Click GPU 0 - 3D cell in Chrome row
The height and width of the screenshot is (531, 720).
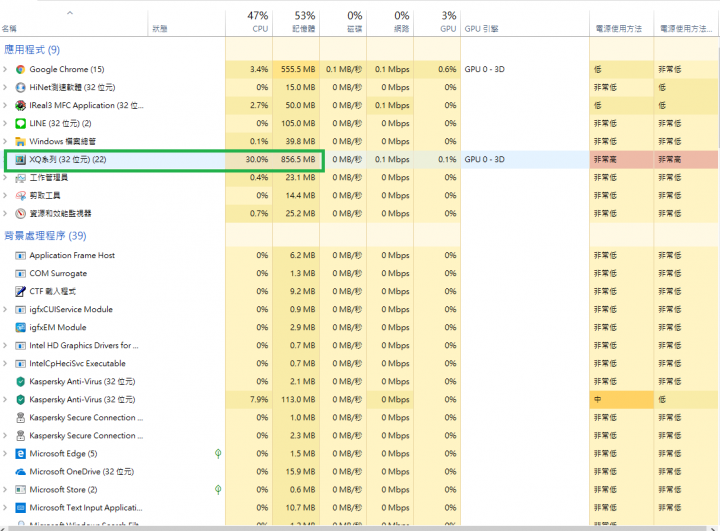tap(525, 69)
